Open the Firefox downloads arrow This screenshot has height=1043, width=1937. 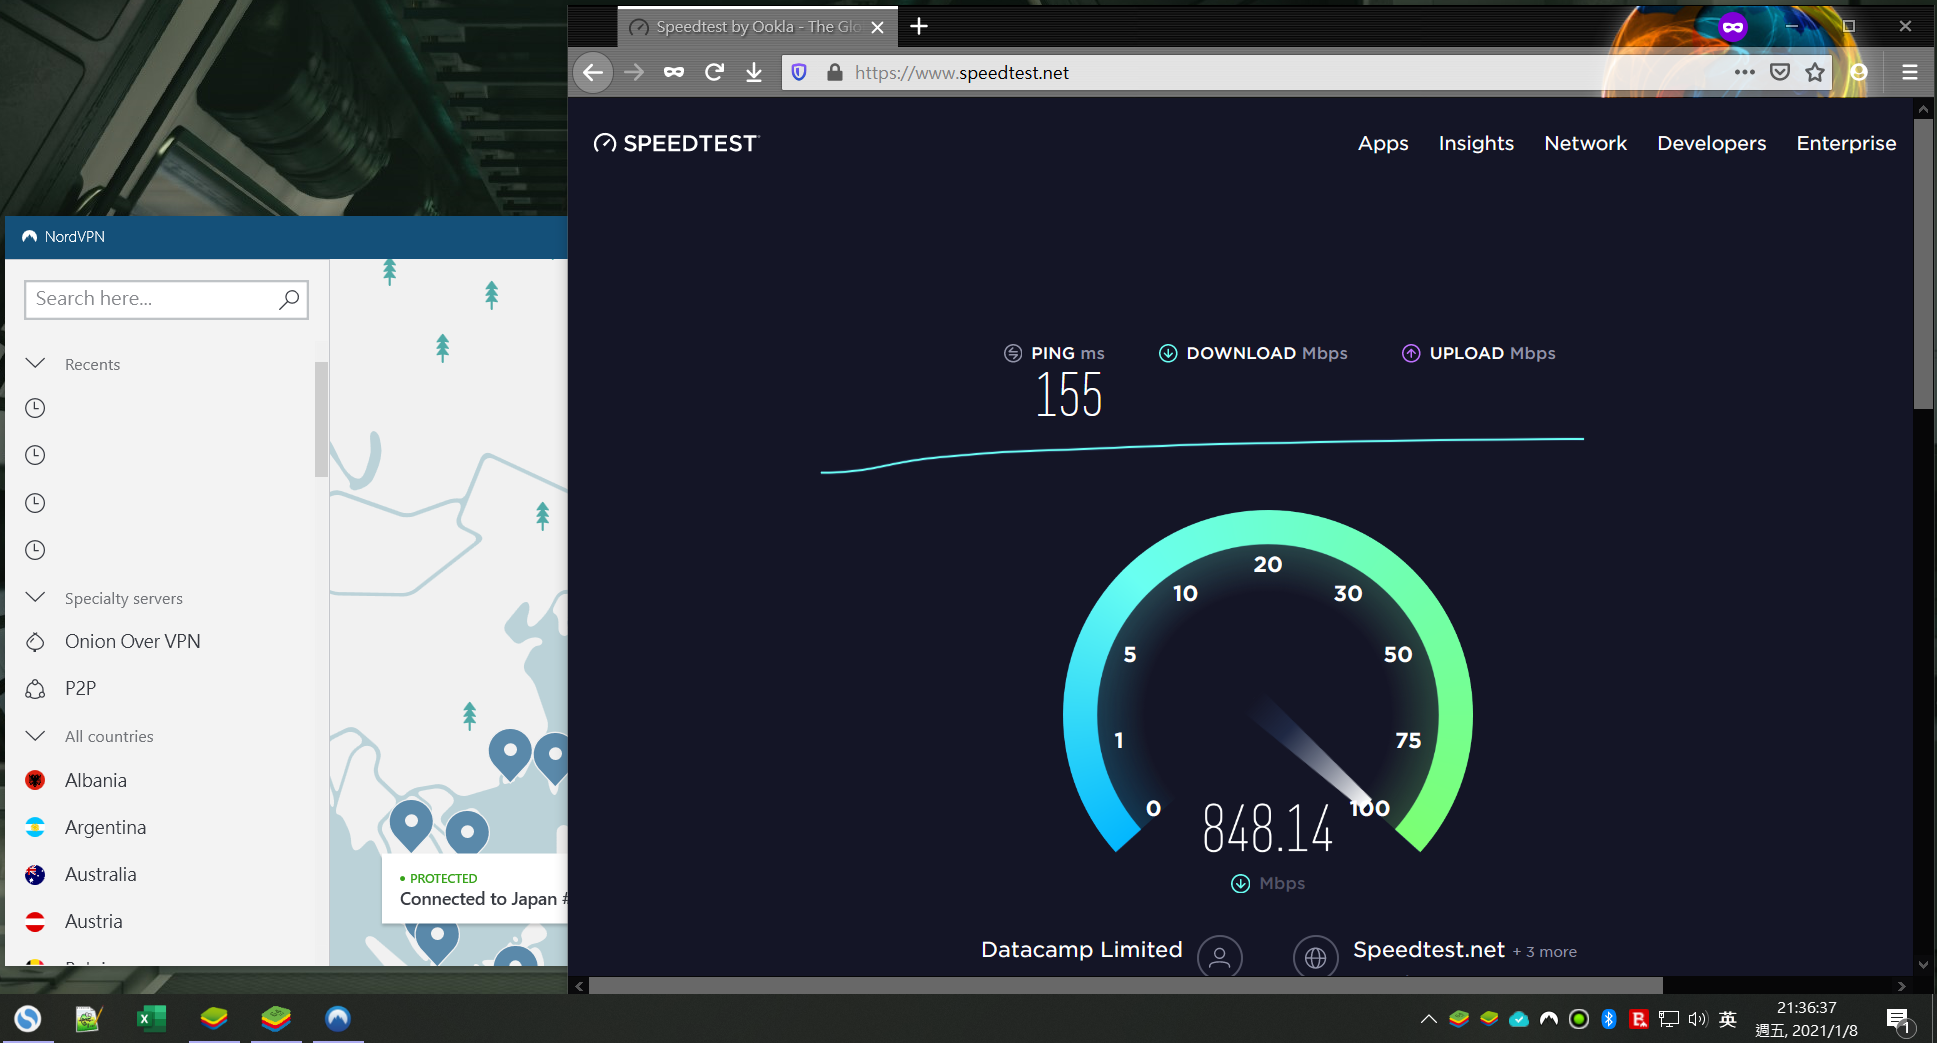(754, 72)
